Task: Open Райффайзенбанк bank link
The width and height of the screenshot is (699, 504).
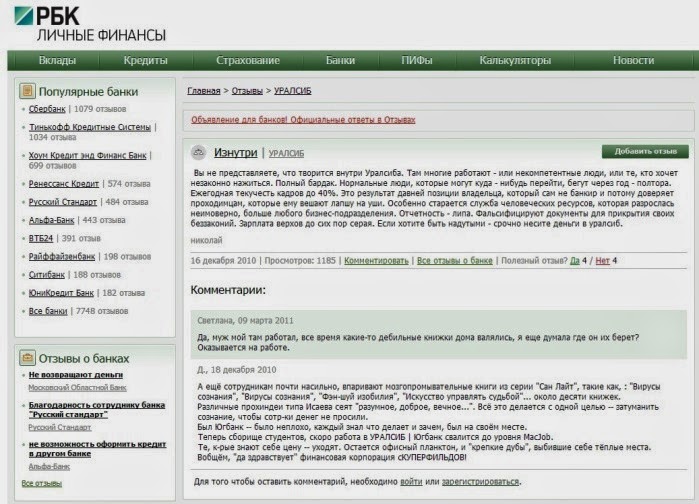Action: pos(62,257)
